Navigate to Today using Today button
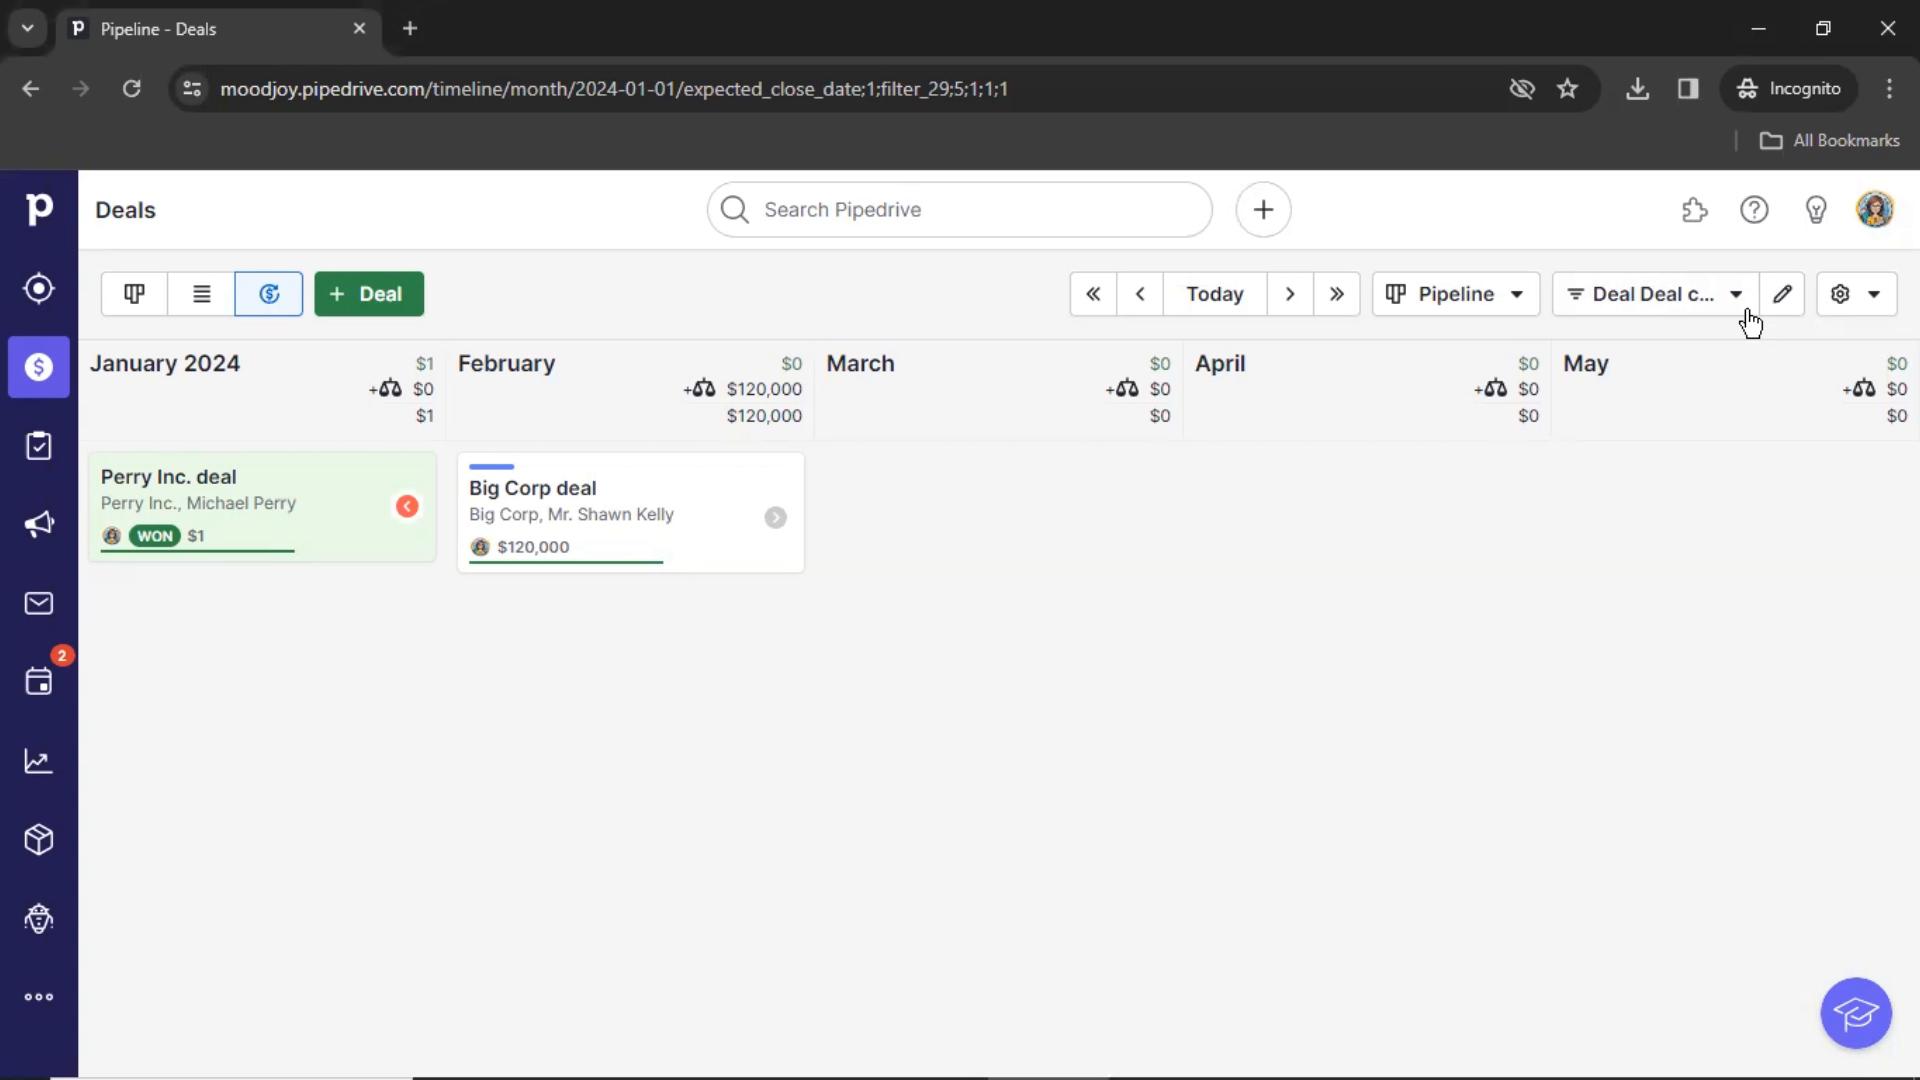Screen dimensions: 1920x1080 (x=1213, y=293)
